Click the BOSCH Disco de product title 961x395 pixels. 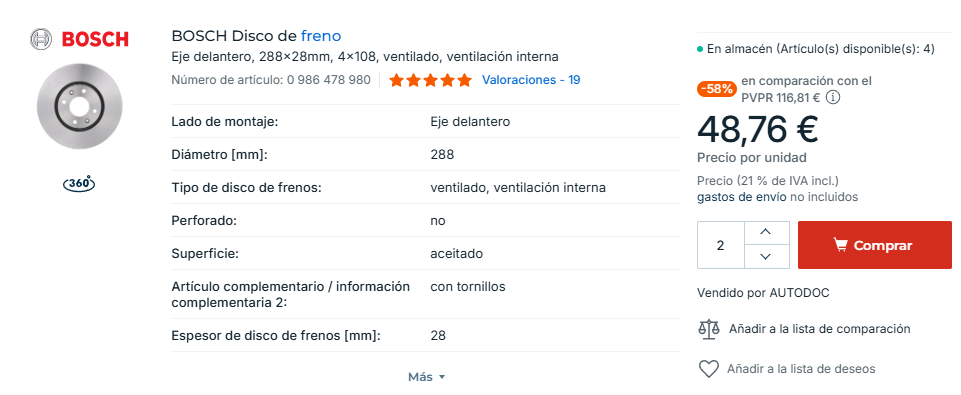235,36
